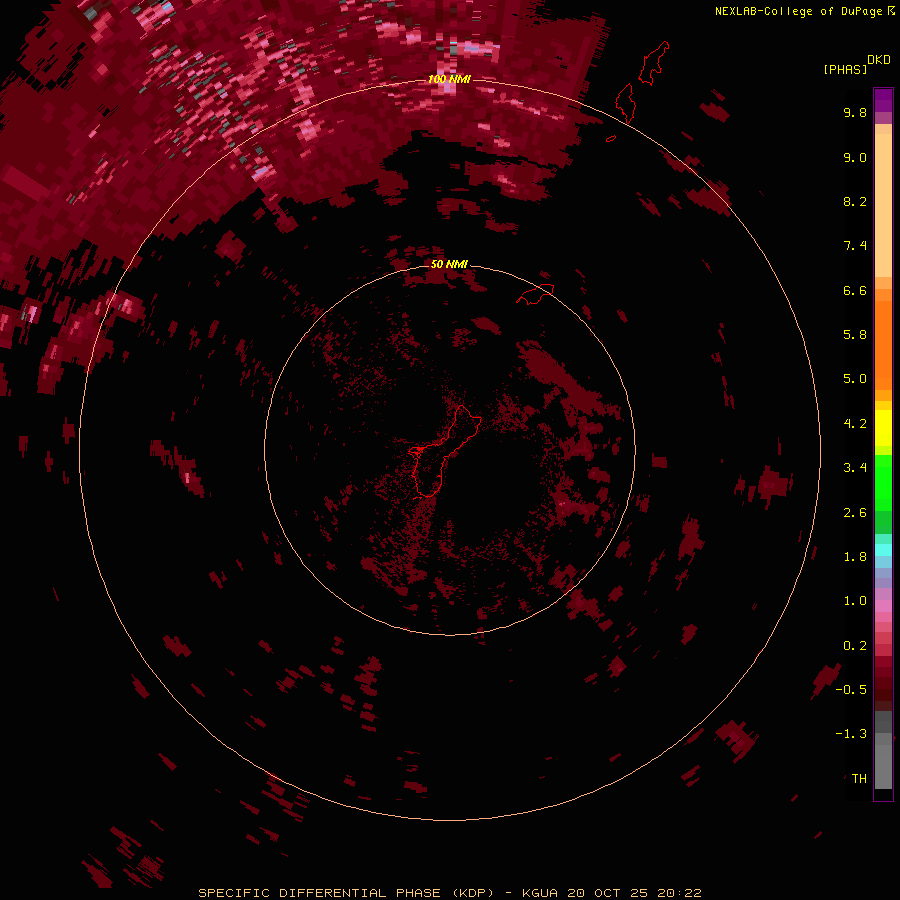Click the 5.0 value on the legend

point(855,379)
